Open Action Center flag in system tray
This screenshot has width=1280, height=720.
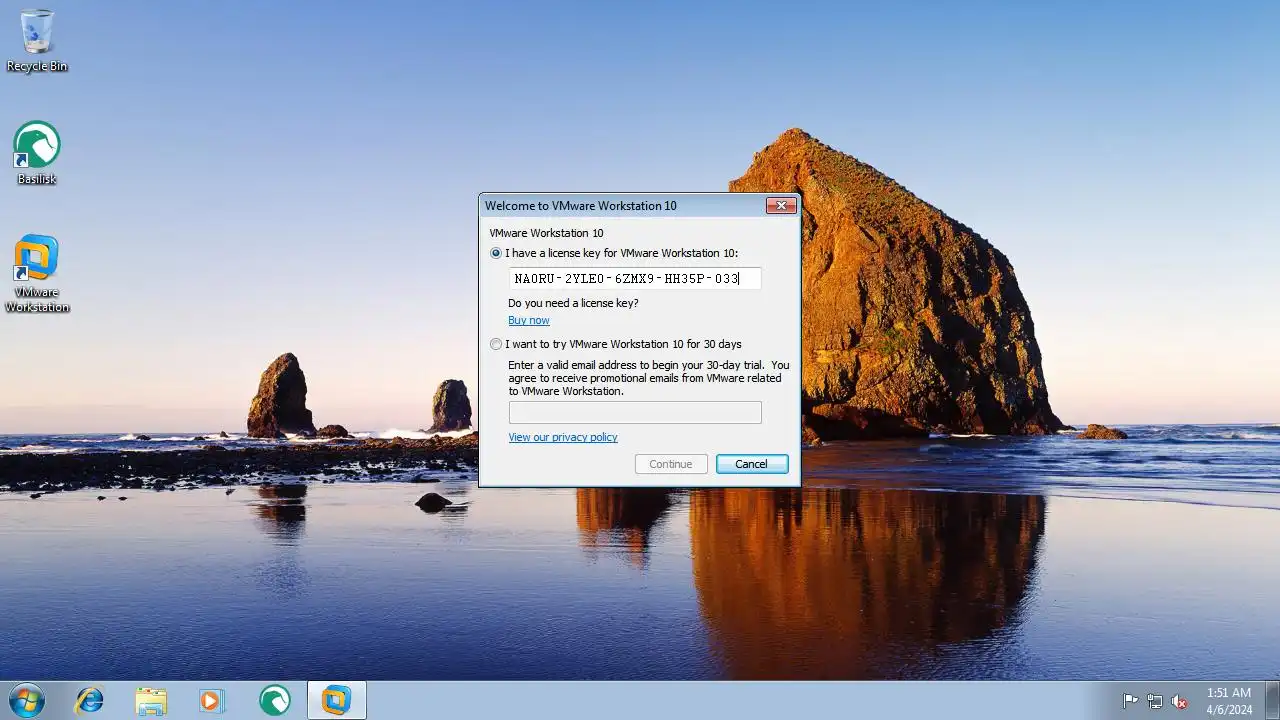[1131, 701]
